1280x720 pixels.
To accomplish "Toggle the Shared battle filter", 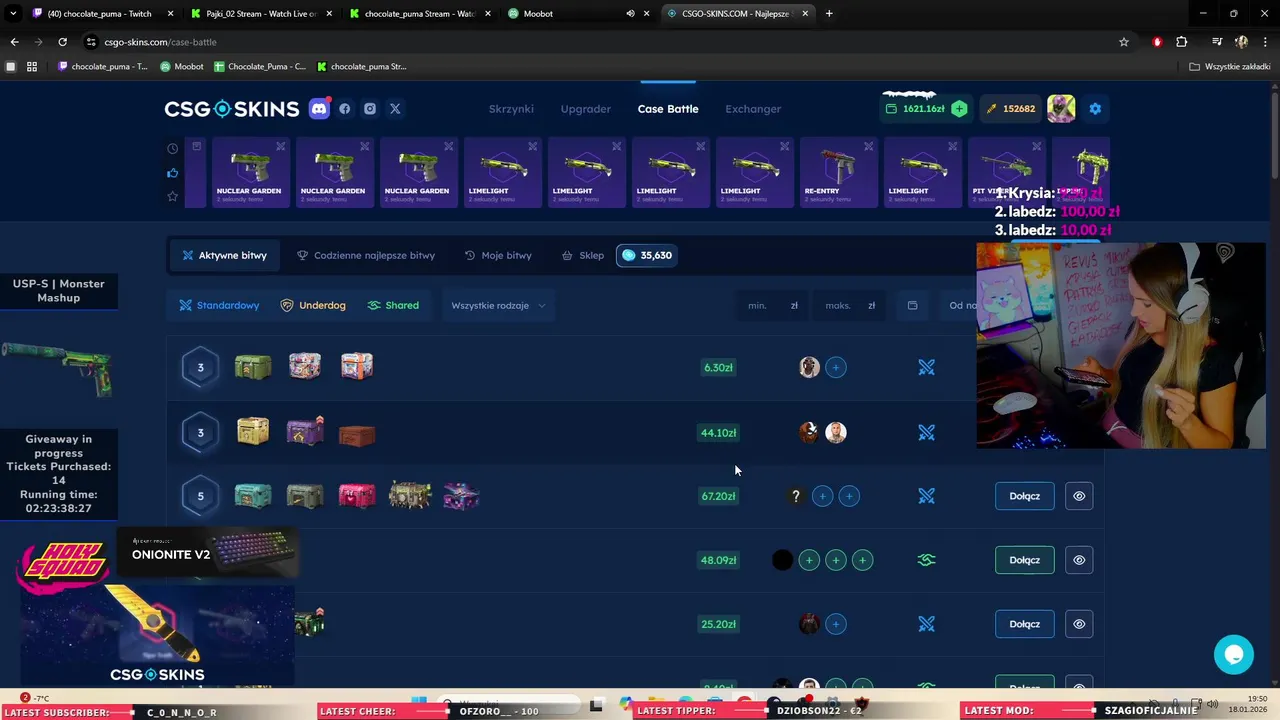I will 393,305.
